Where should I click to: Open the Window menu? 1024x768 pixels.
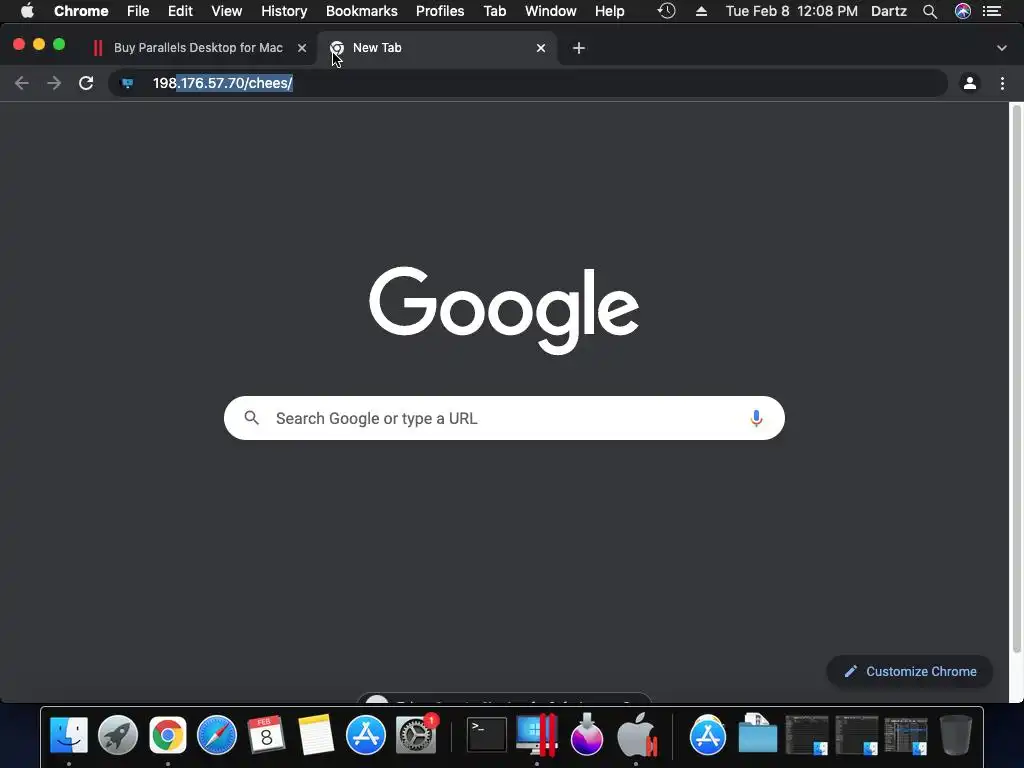551,11
